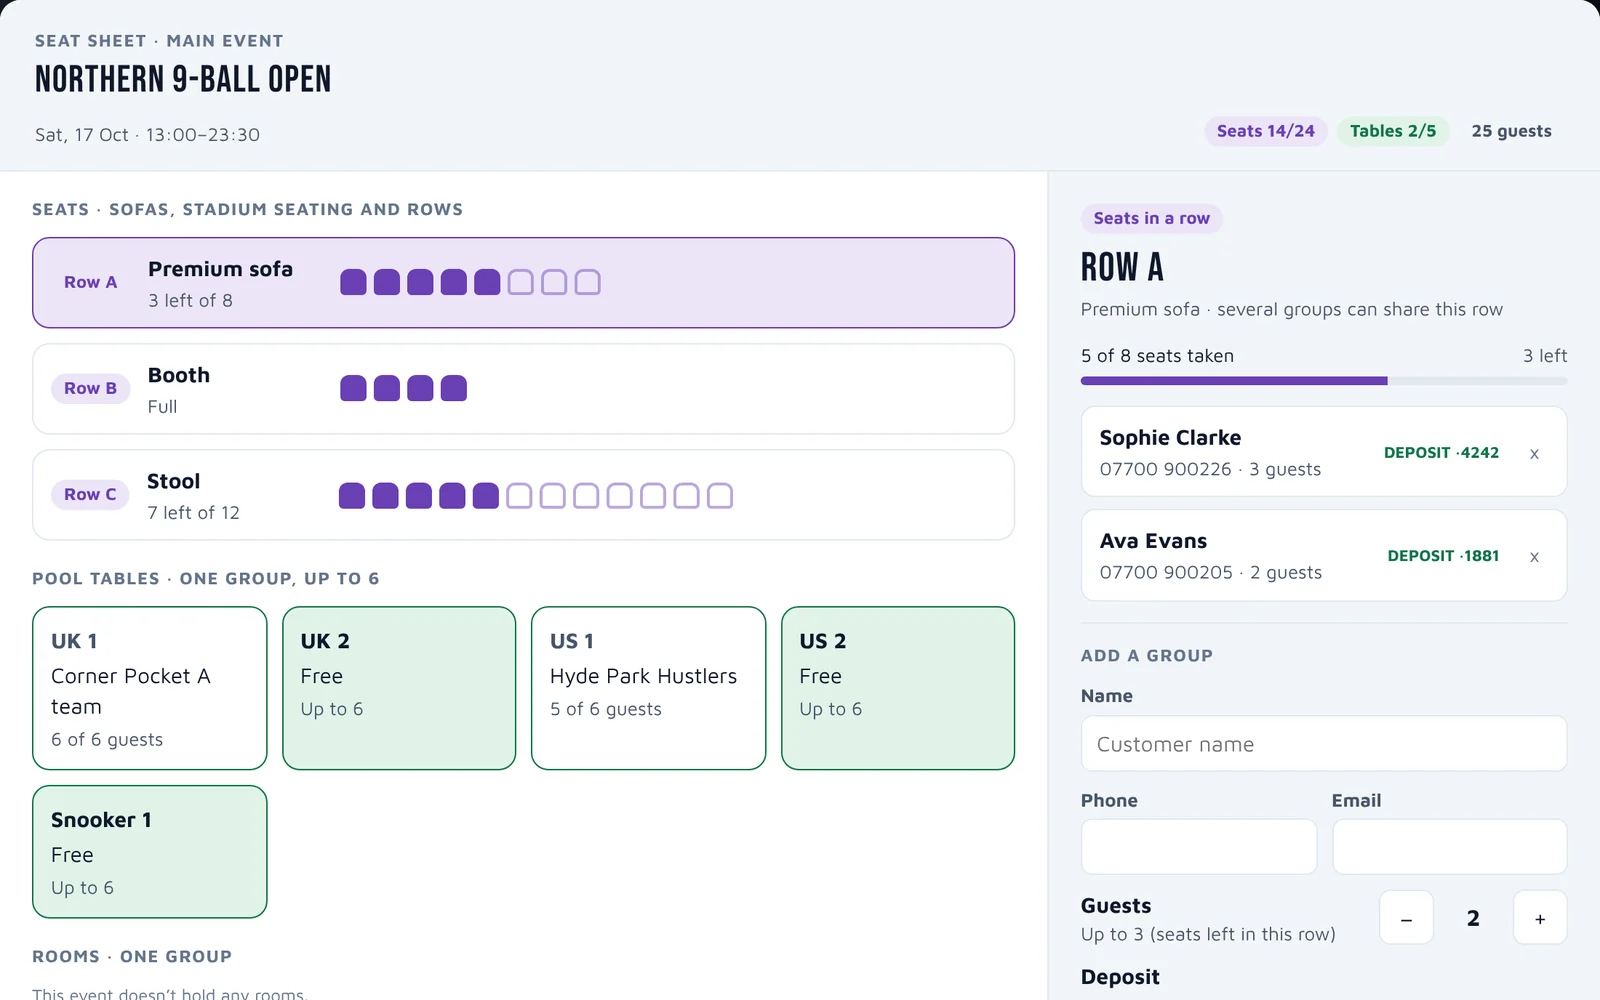Viewport: 1600px width, 1000px height.
Task: Click first filled seat in Row A
Action: pos(353,283)
